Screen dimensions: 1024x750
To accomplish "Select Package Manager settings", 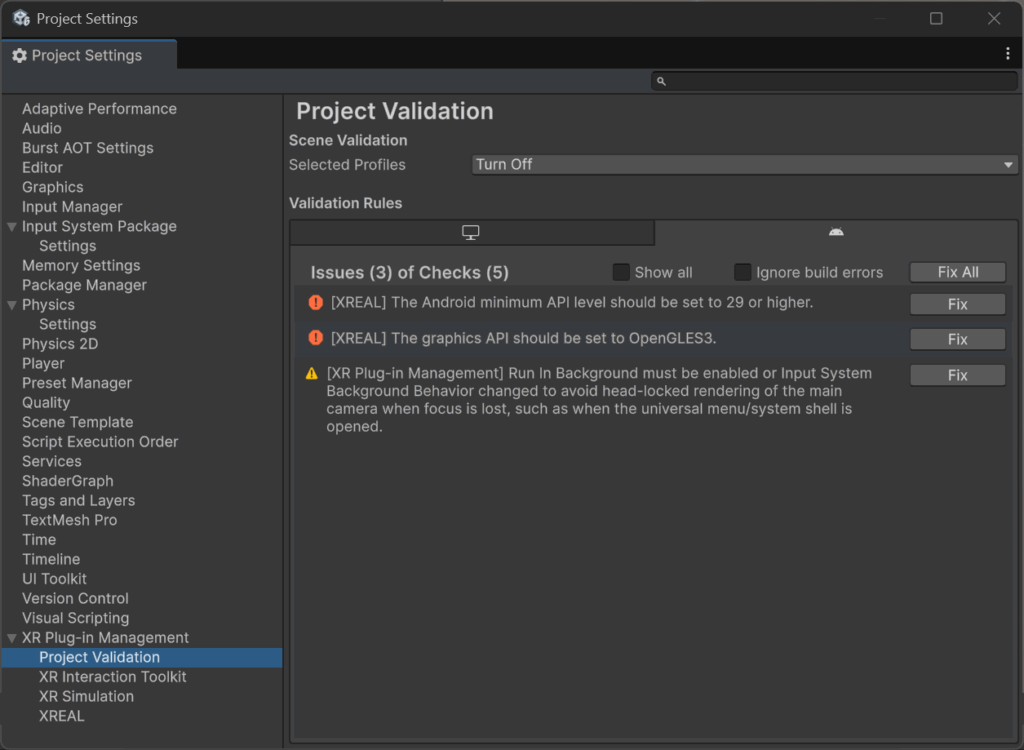I will (x=84, y=285).
